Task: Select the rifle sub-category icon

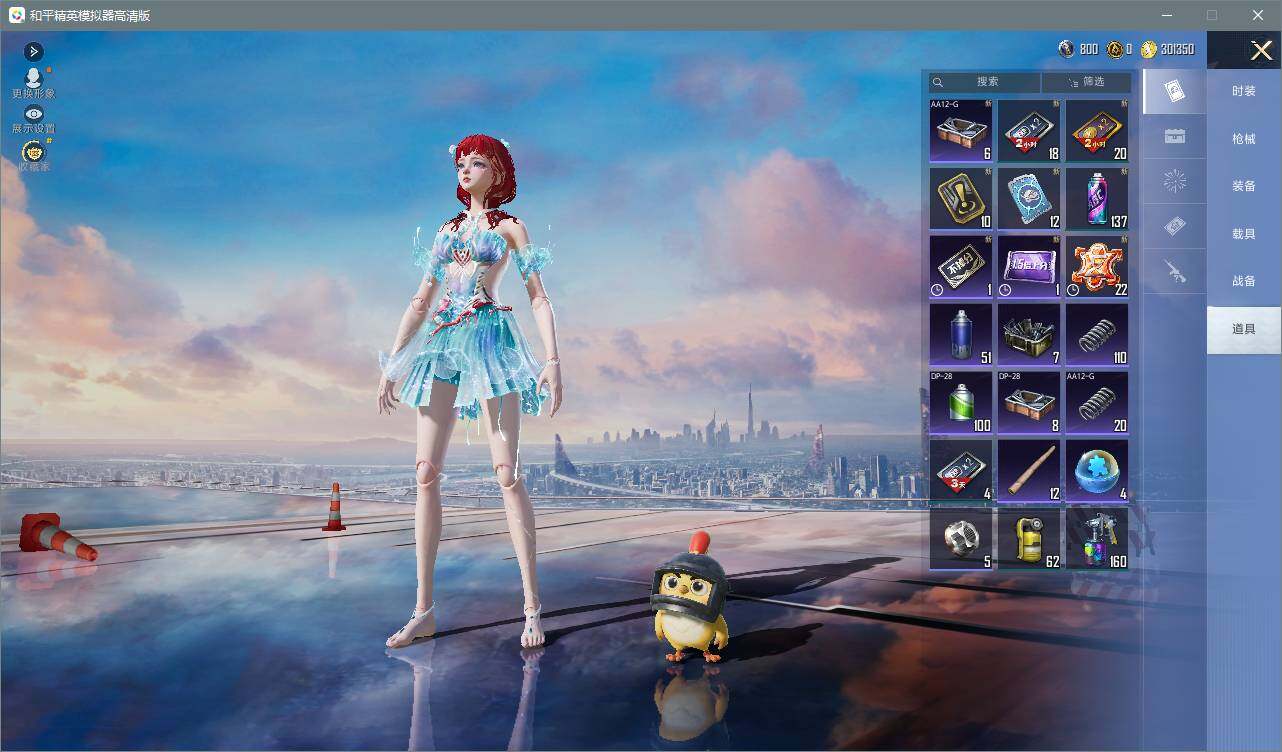Action: point(1175,271)
